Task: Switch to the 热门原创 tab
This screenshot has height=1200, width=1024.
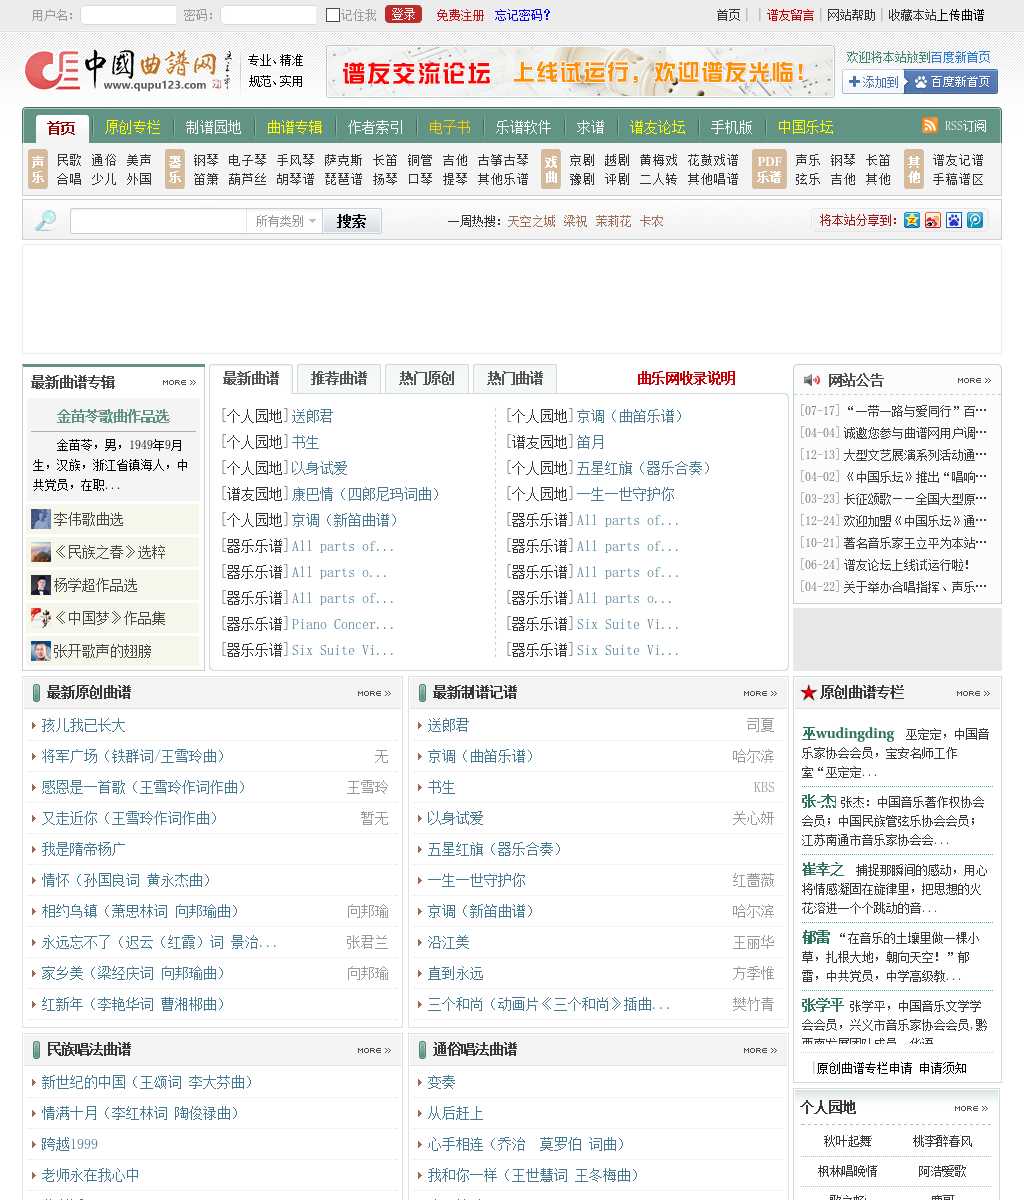Action: pyautogui.click(x=426, y=378)
